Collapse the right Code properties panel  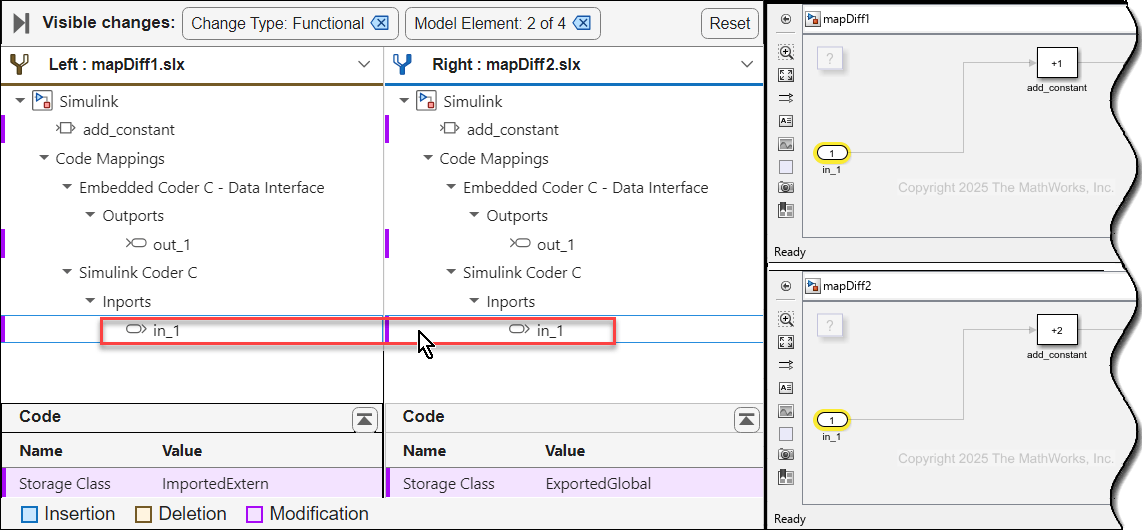coord(746,419)
